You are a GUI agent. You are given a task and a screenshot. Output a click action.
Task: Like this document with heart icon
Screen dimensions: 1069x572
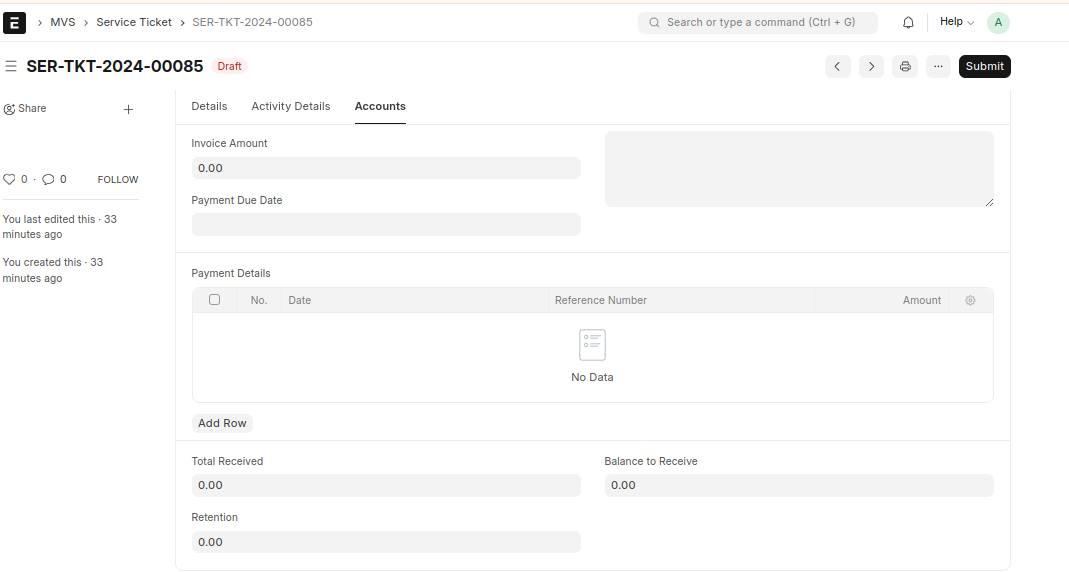(x=9, y=180)
